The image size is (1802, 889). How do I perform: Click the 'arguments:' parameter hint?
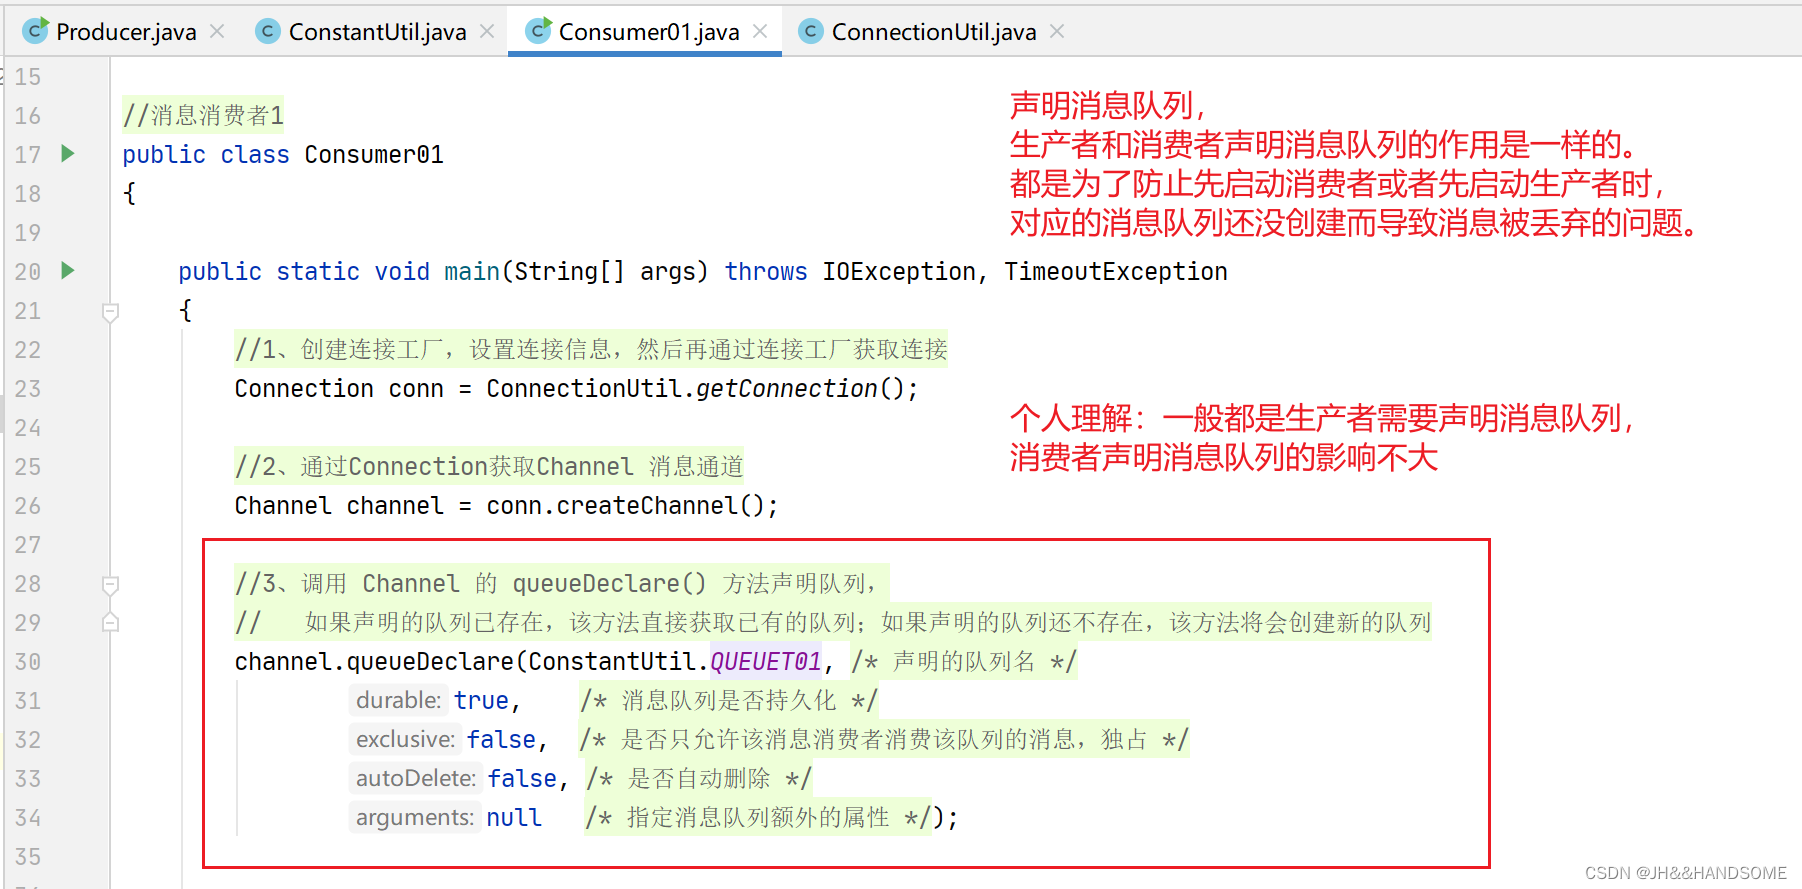tap(415, 817)
